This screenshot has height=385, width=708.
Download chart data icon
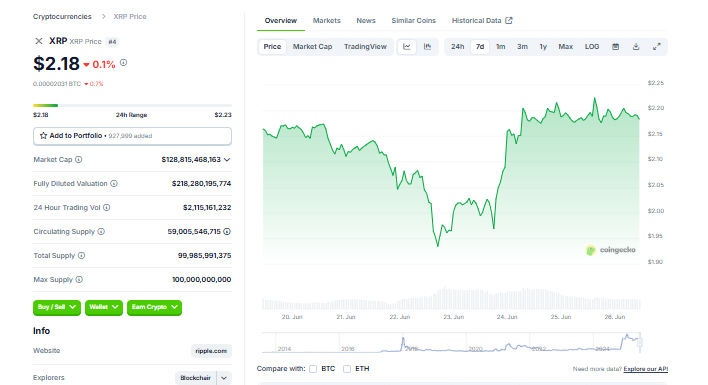click(636, 46)
